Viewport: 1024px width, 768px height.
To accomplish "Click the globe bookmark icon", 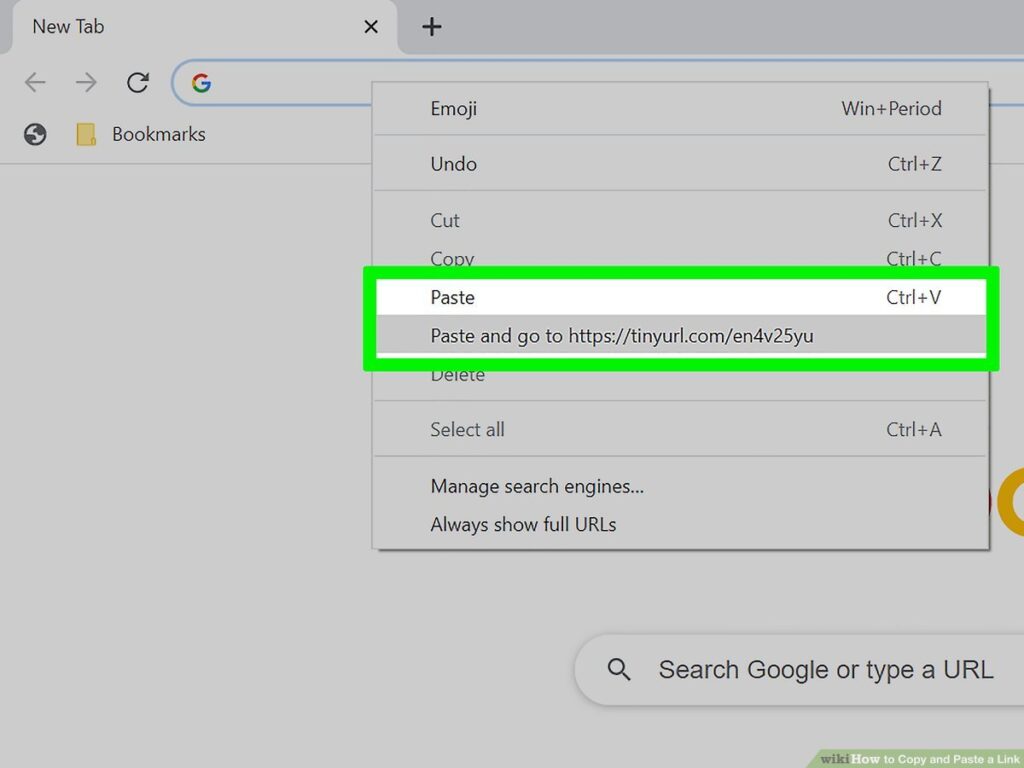I will (x=34, y=134).
